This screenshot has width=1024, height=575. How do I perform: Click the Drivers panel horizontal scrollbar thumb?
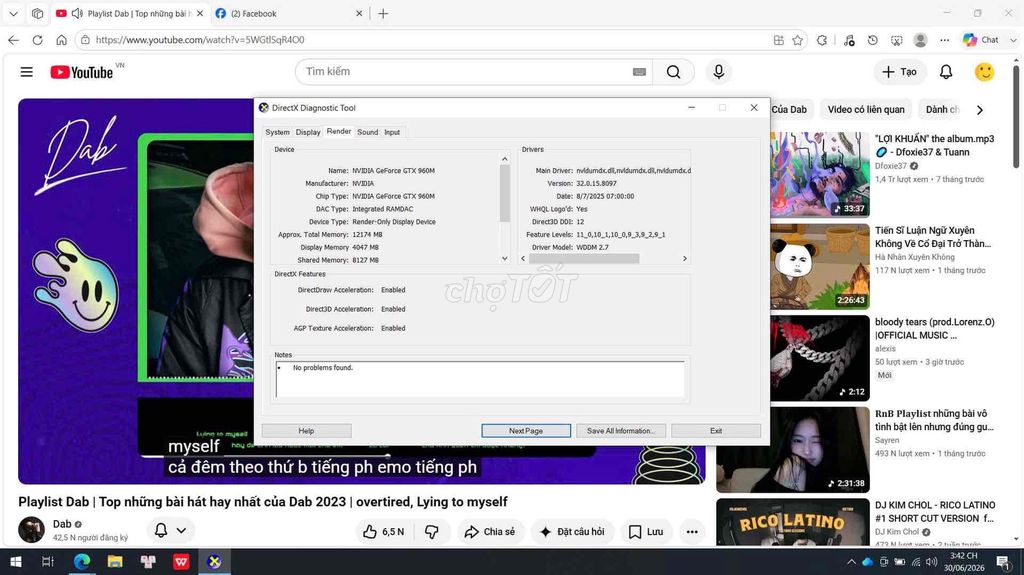pos(584,258)
